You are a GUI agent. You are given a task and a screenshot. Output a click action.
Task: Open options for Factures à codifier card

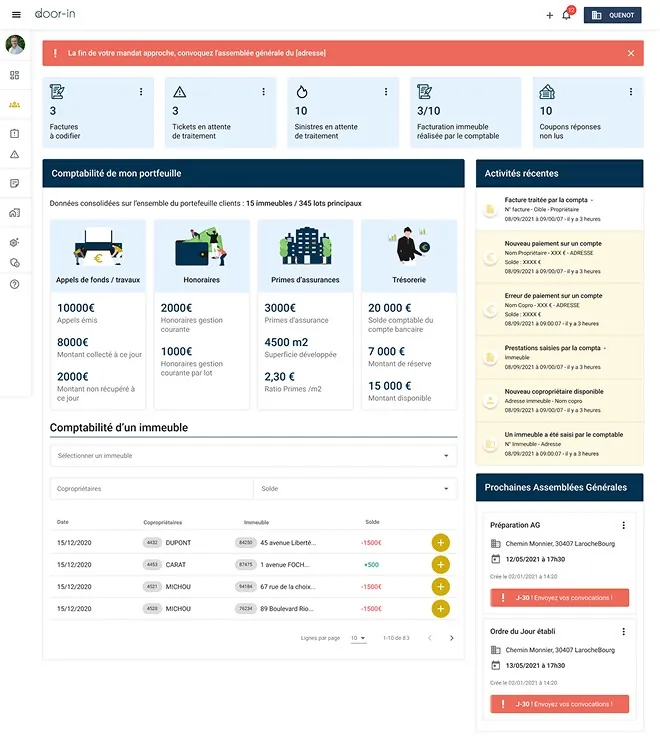coord(140,92)
